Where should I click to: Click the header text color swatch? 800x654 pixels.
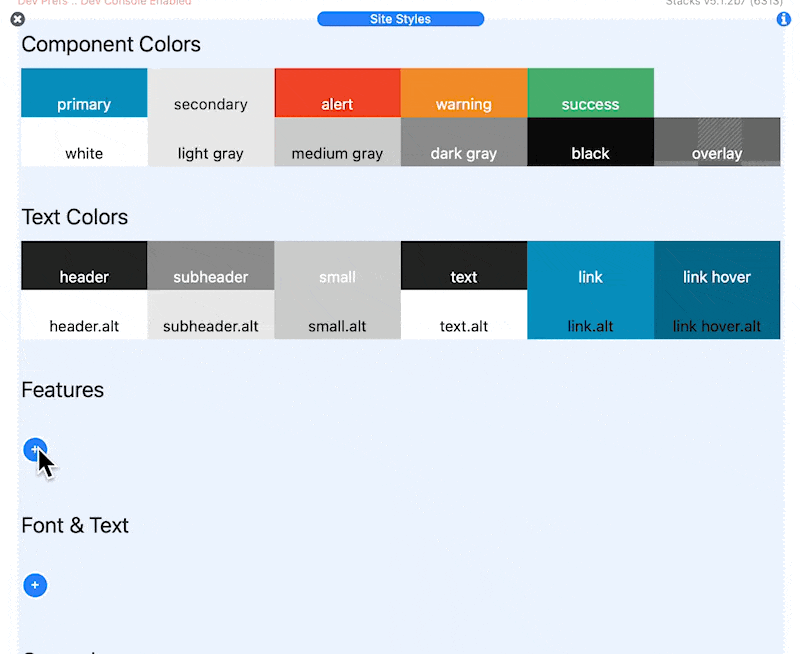click(84, 266)
